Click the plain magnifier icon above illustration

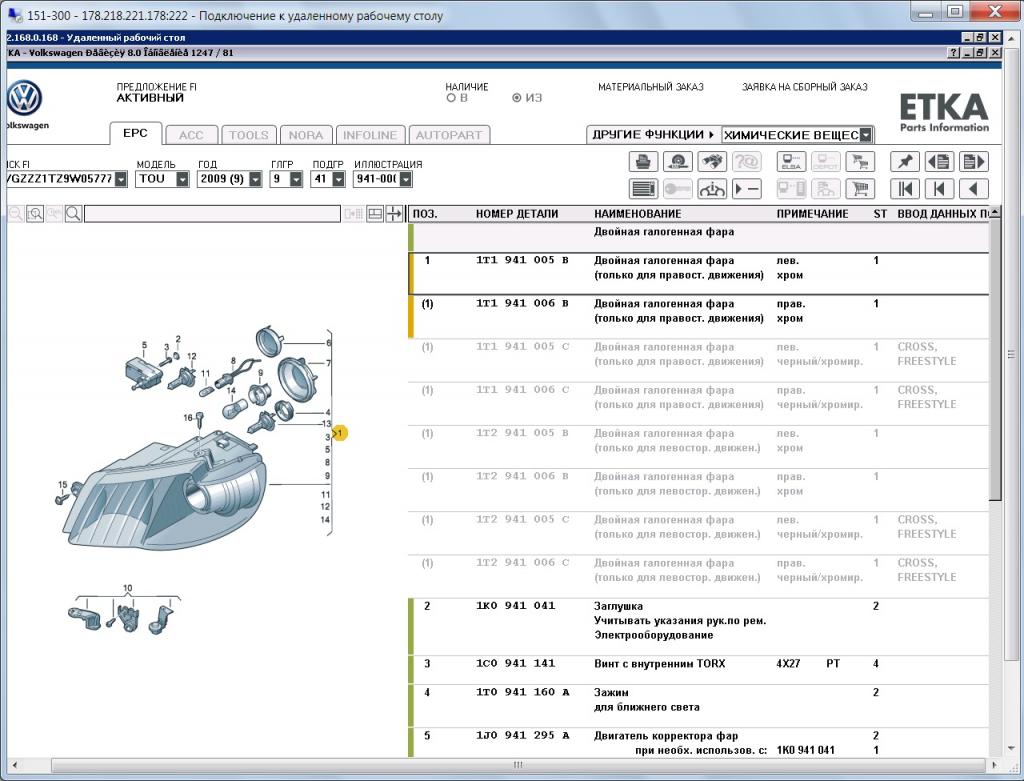click(x=73, y=214)
